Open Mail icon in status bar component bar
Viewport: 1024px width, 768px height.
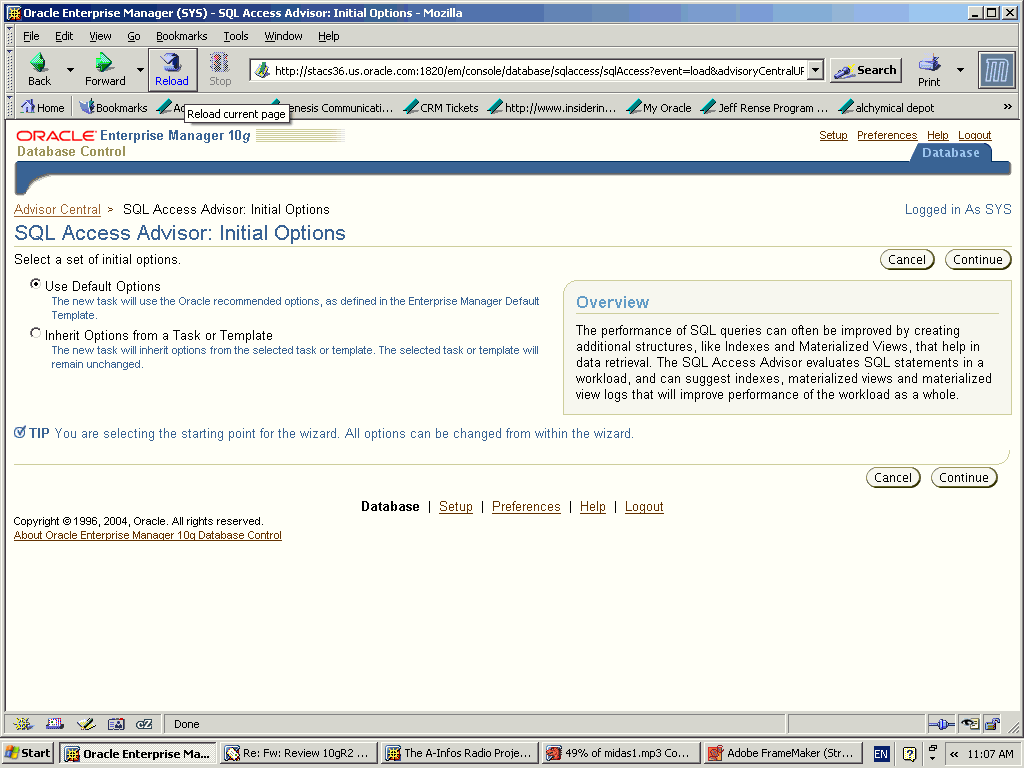tap(55, 724)
